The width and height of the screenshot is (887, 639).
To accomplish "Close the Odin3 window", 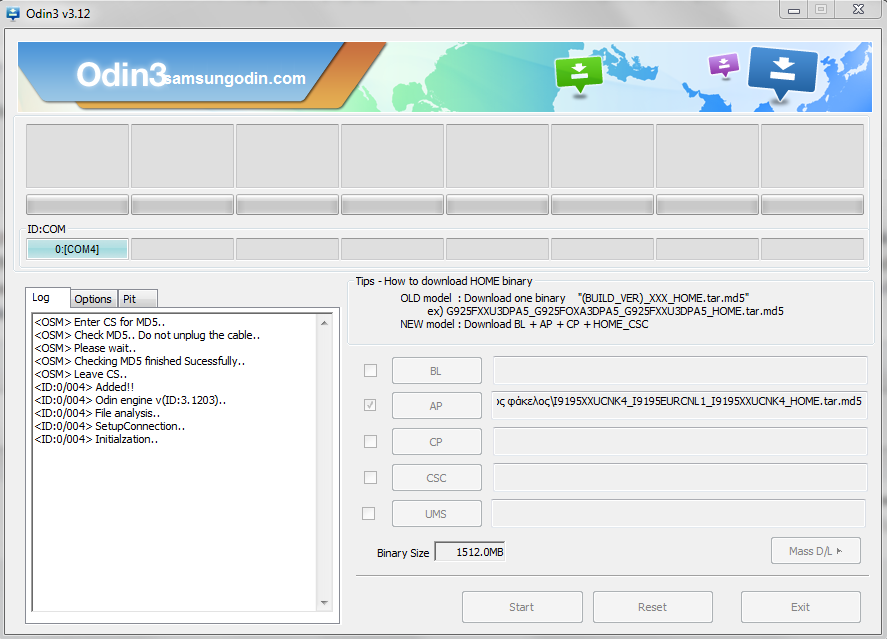I will (x=859, y=10).
